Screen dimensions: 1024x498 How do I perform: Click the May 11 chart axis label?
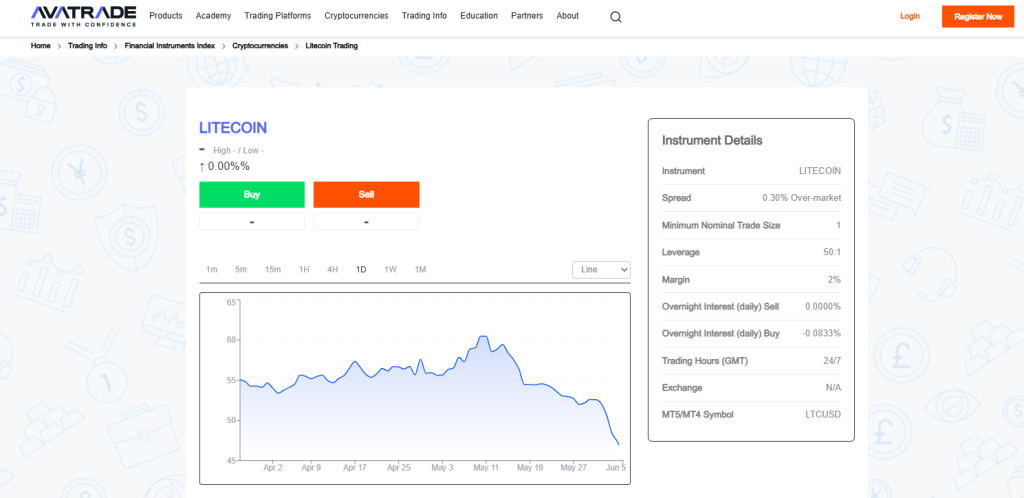(486, 468)
